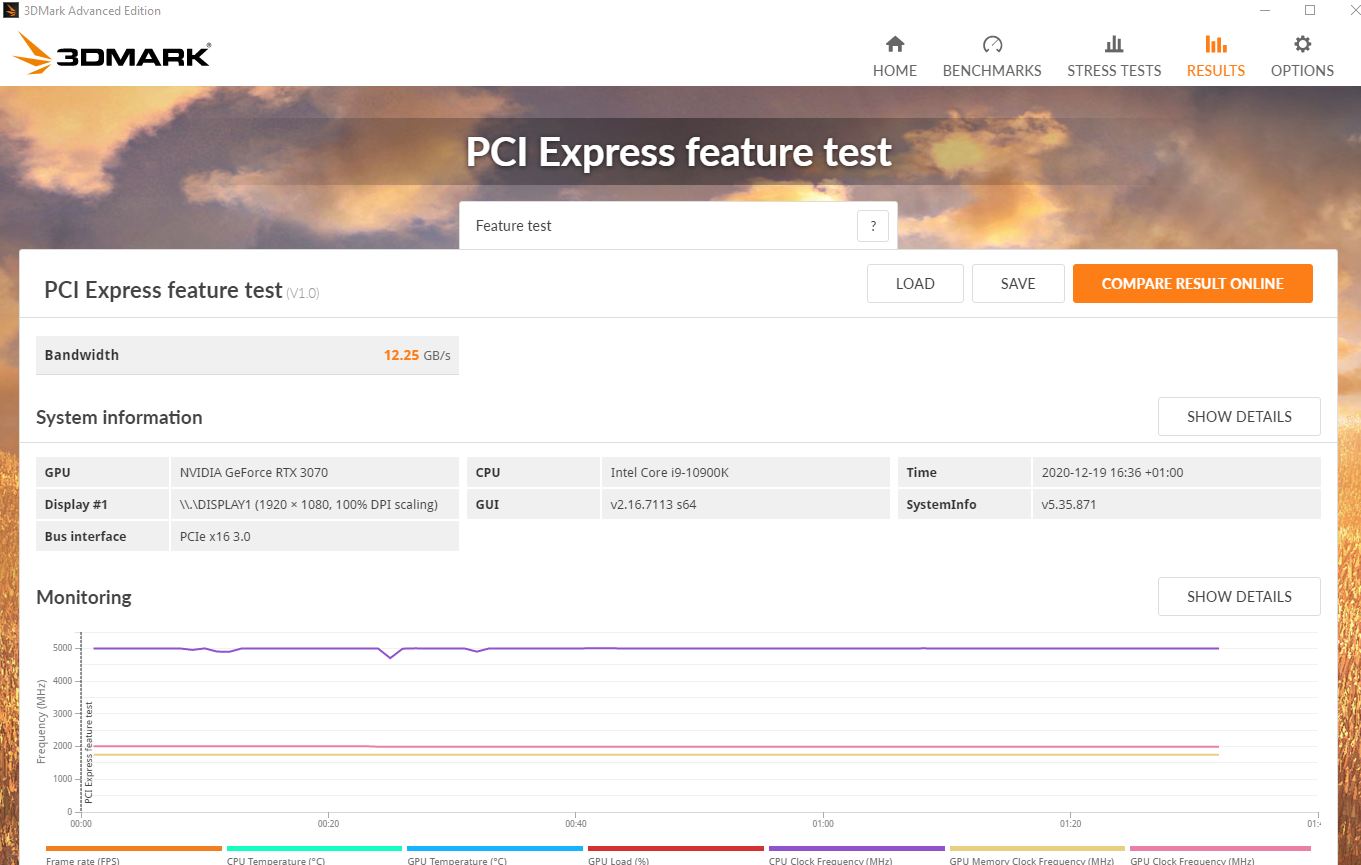This screenshot has width=1361, height=865.
Task: Click the 3DMARK logo in the header
Action: click(x=112, y=54)
